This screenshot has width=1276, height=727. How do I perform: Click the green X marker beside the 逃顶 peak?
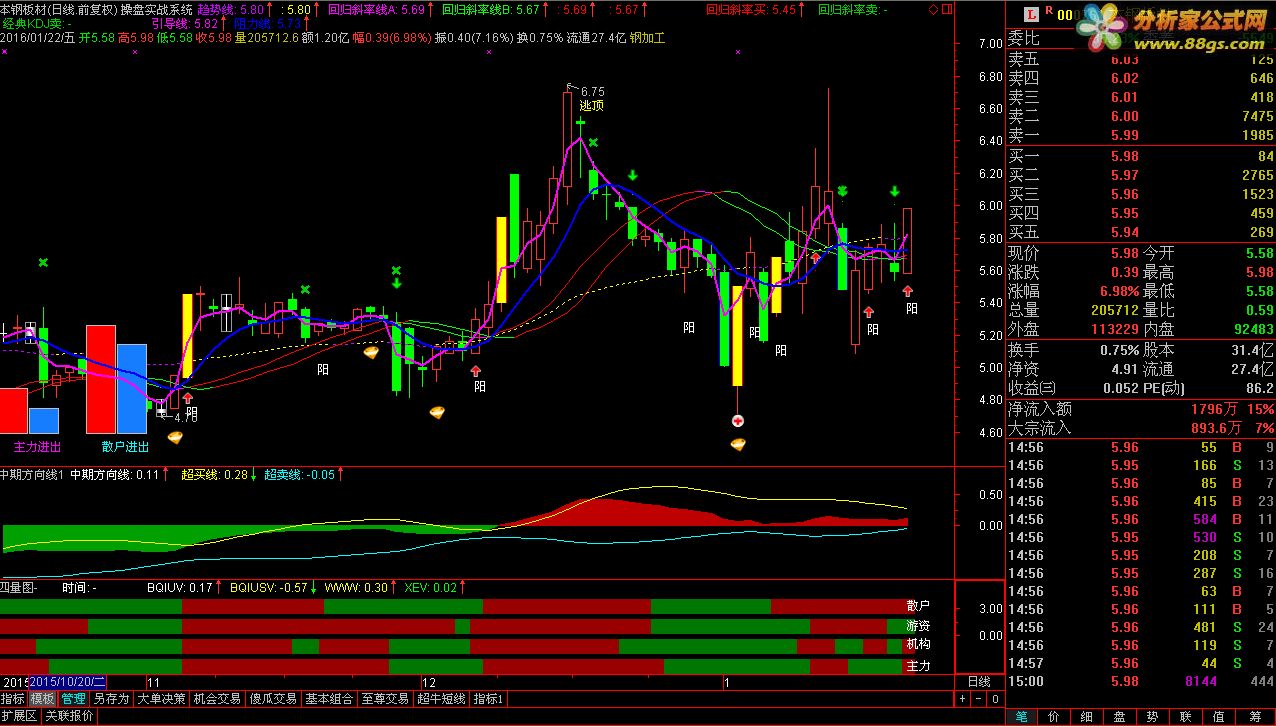tap(593, 143)
